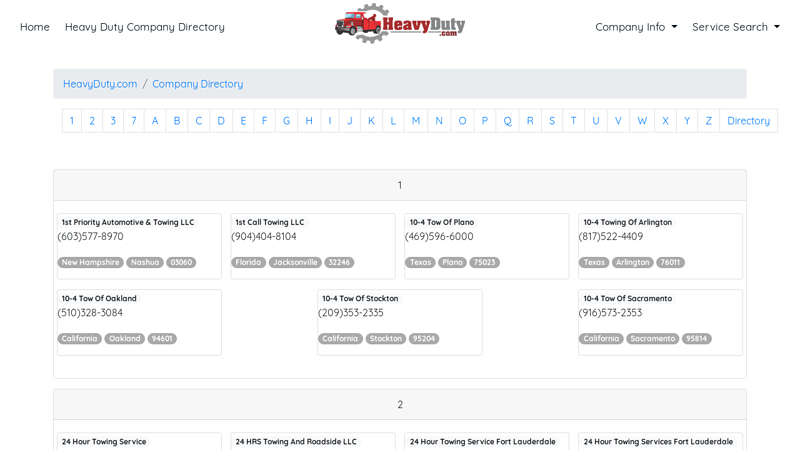Open the Company Info dropdown menu
The image size is (800, 450).
click(x=636, y=27)
